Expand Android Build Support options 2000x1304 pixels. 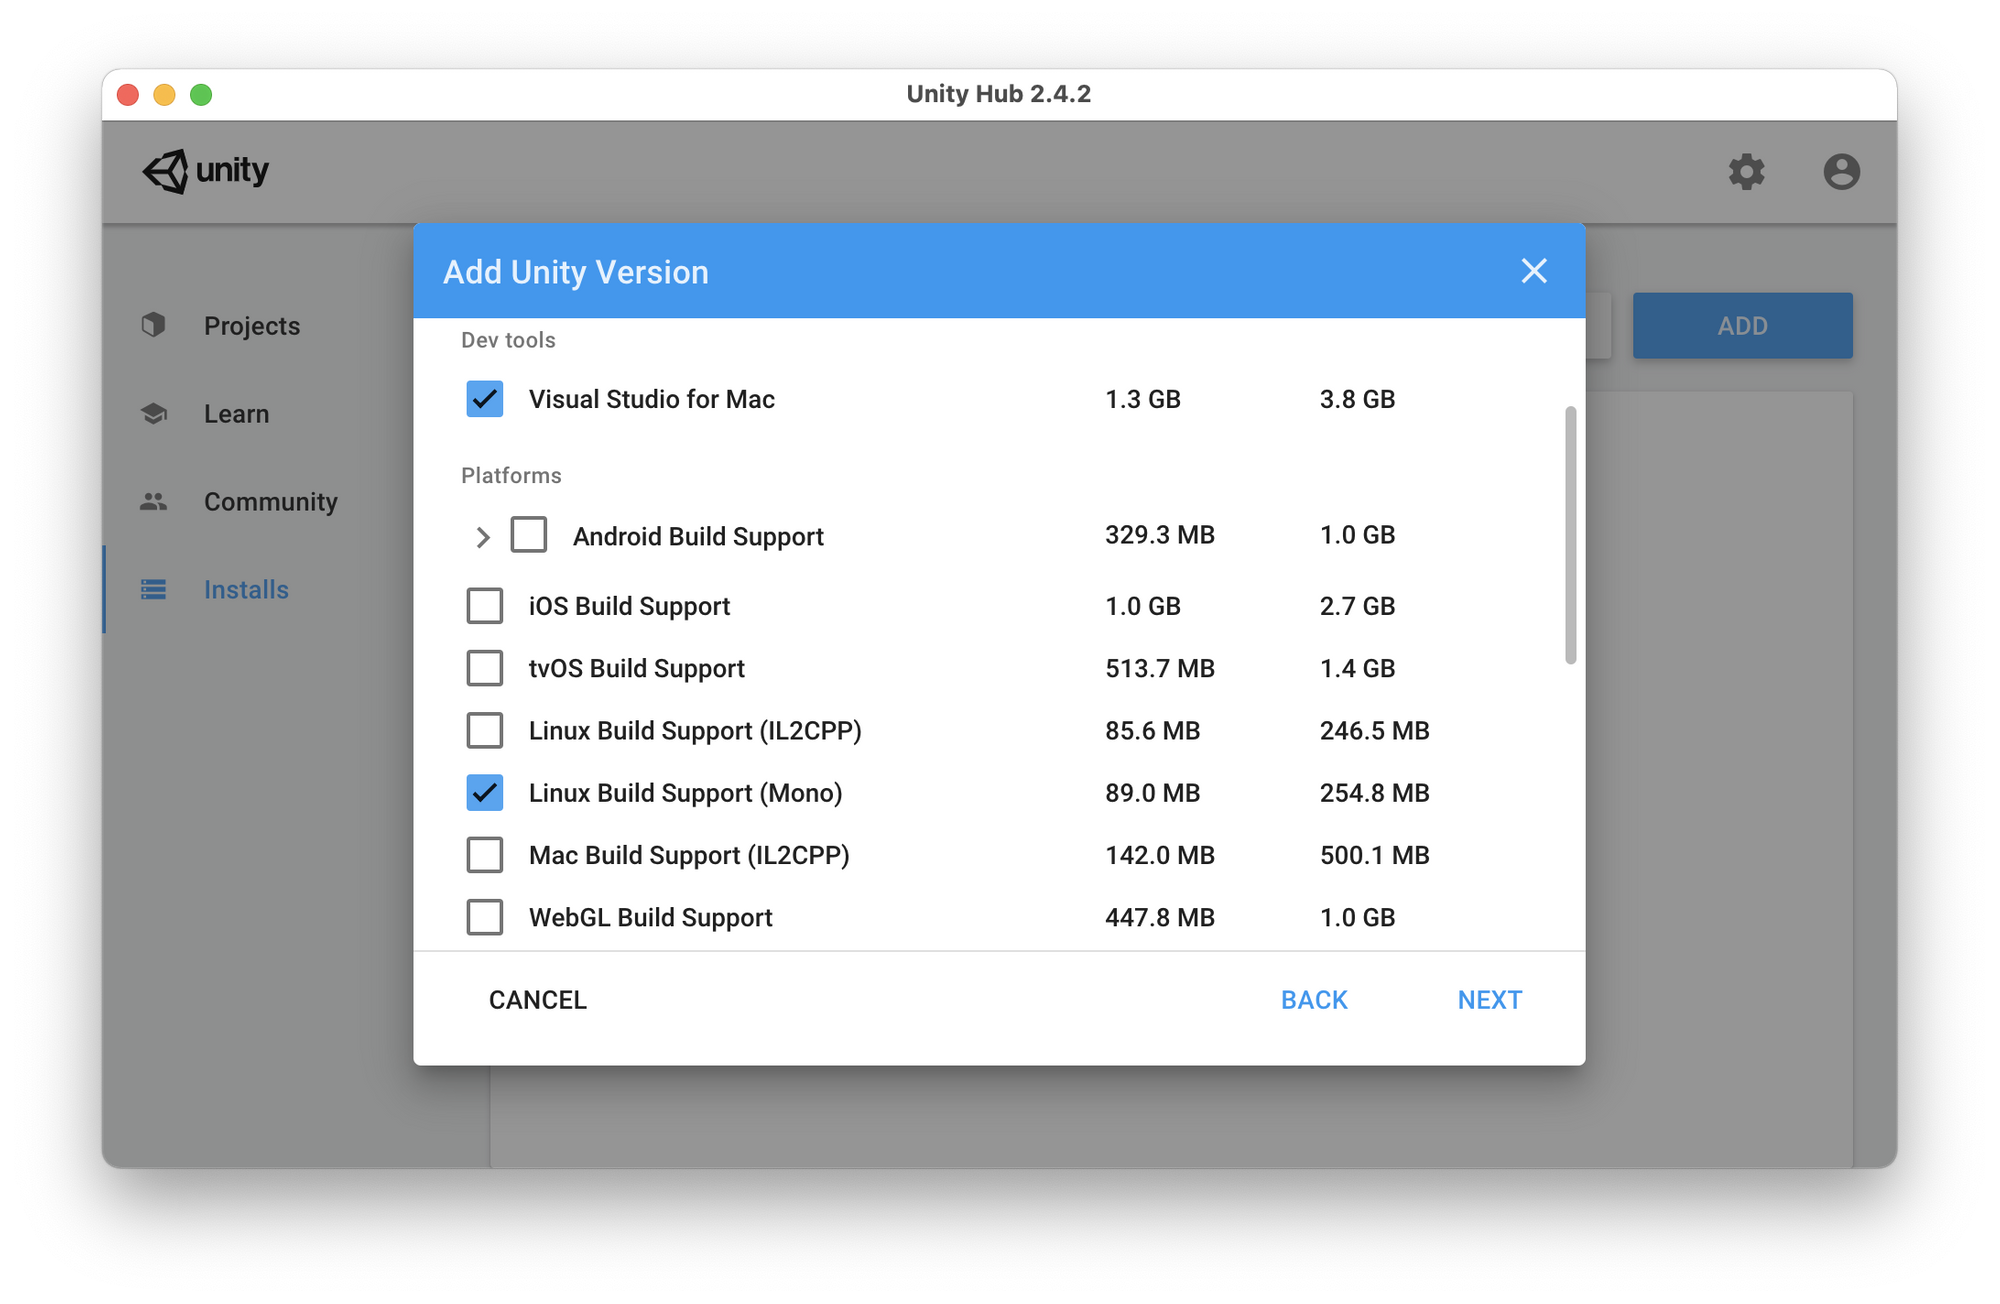(482, 537)
